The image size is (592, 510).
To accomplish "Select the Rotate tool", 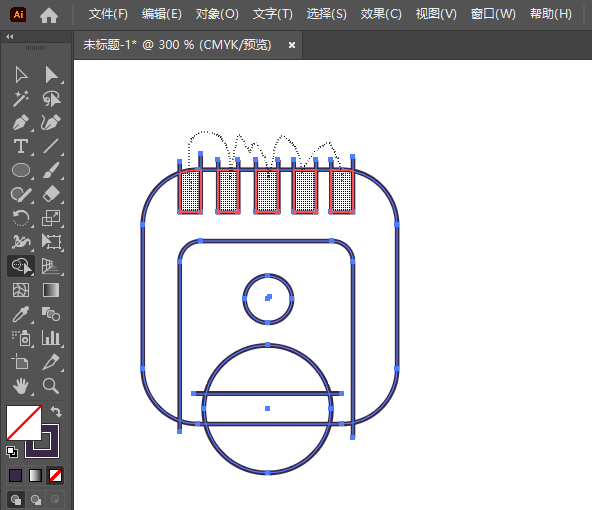I will pyautogui.click(x=21, y=218).
